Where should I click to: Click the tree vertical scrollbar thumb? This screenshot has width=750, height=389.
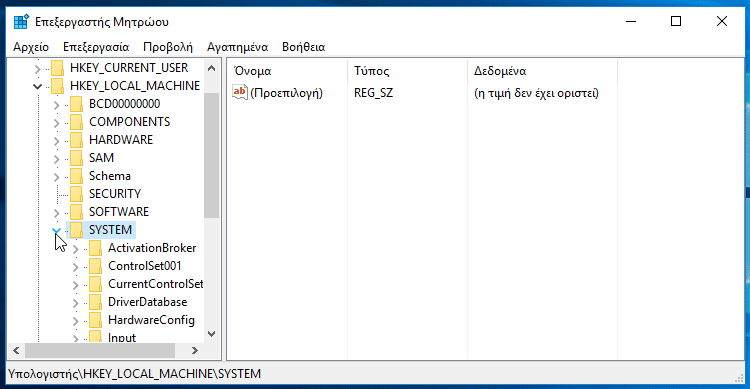pos(211,156)
